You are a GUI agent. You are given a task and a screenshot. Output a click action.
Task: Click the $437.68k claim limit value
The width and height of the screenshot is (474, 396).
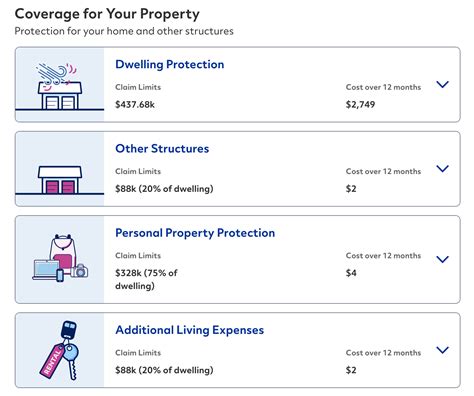[135, 105]
